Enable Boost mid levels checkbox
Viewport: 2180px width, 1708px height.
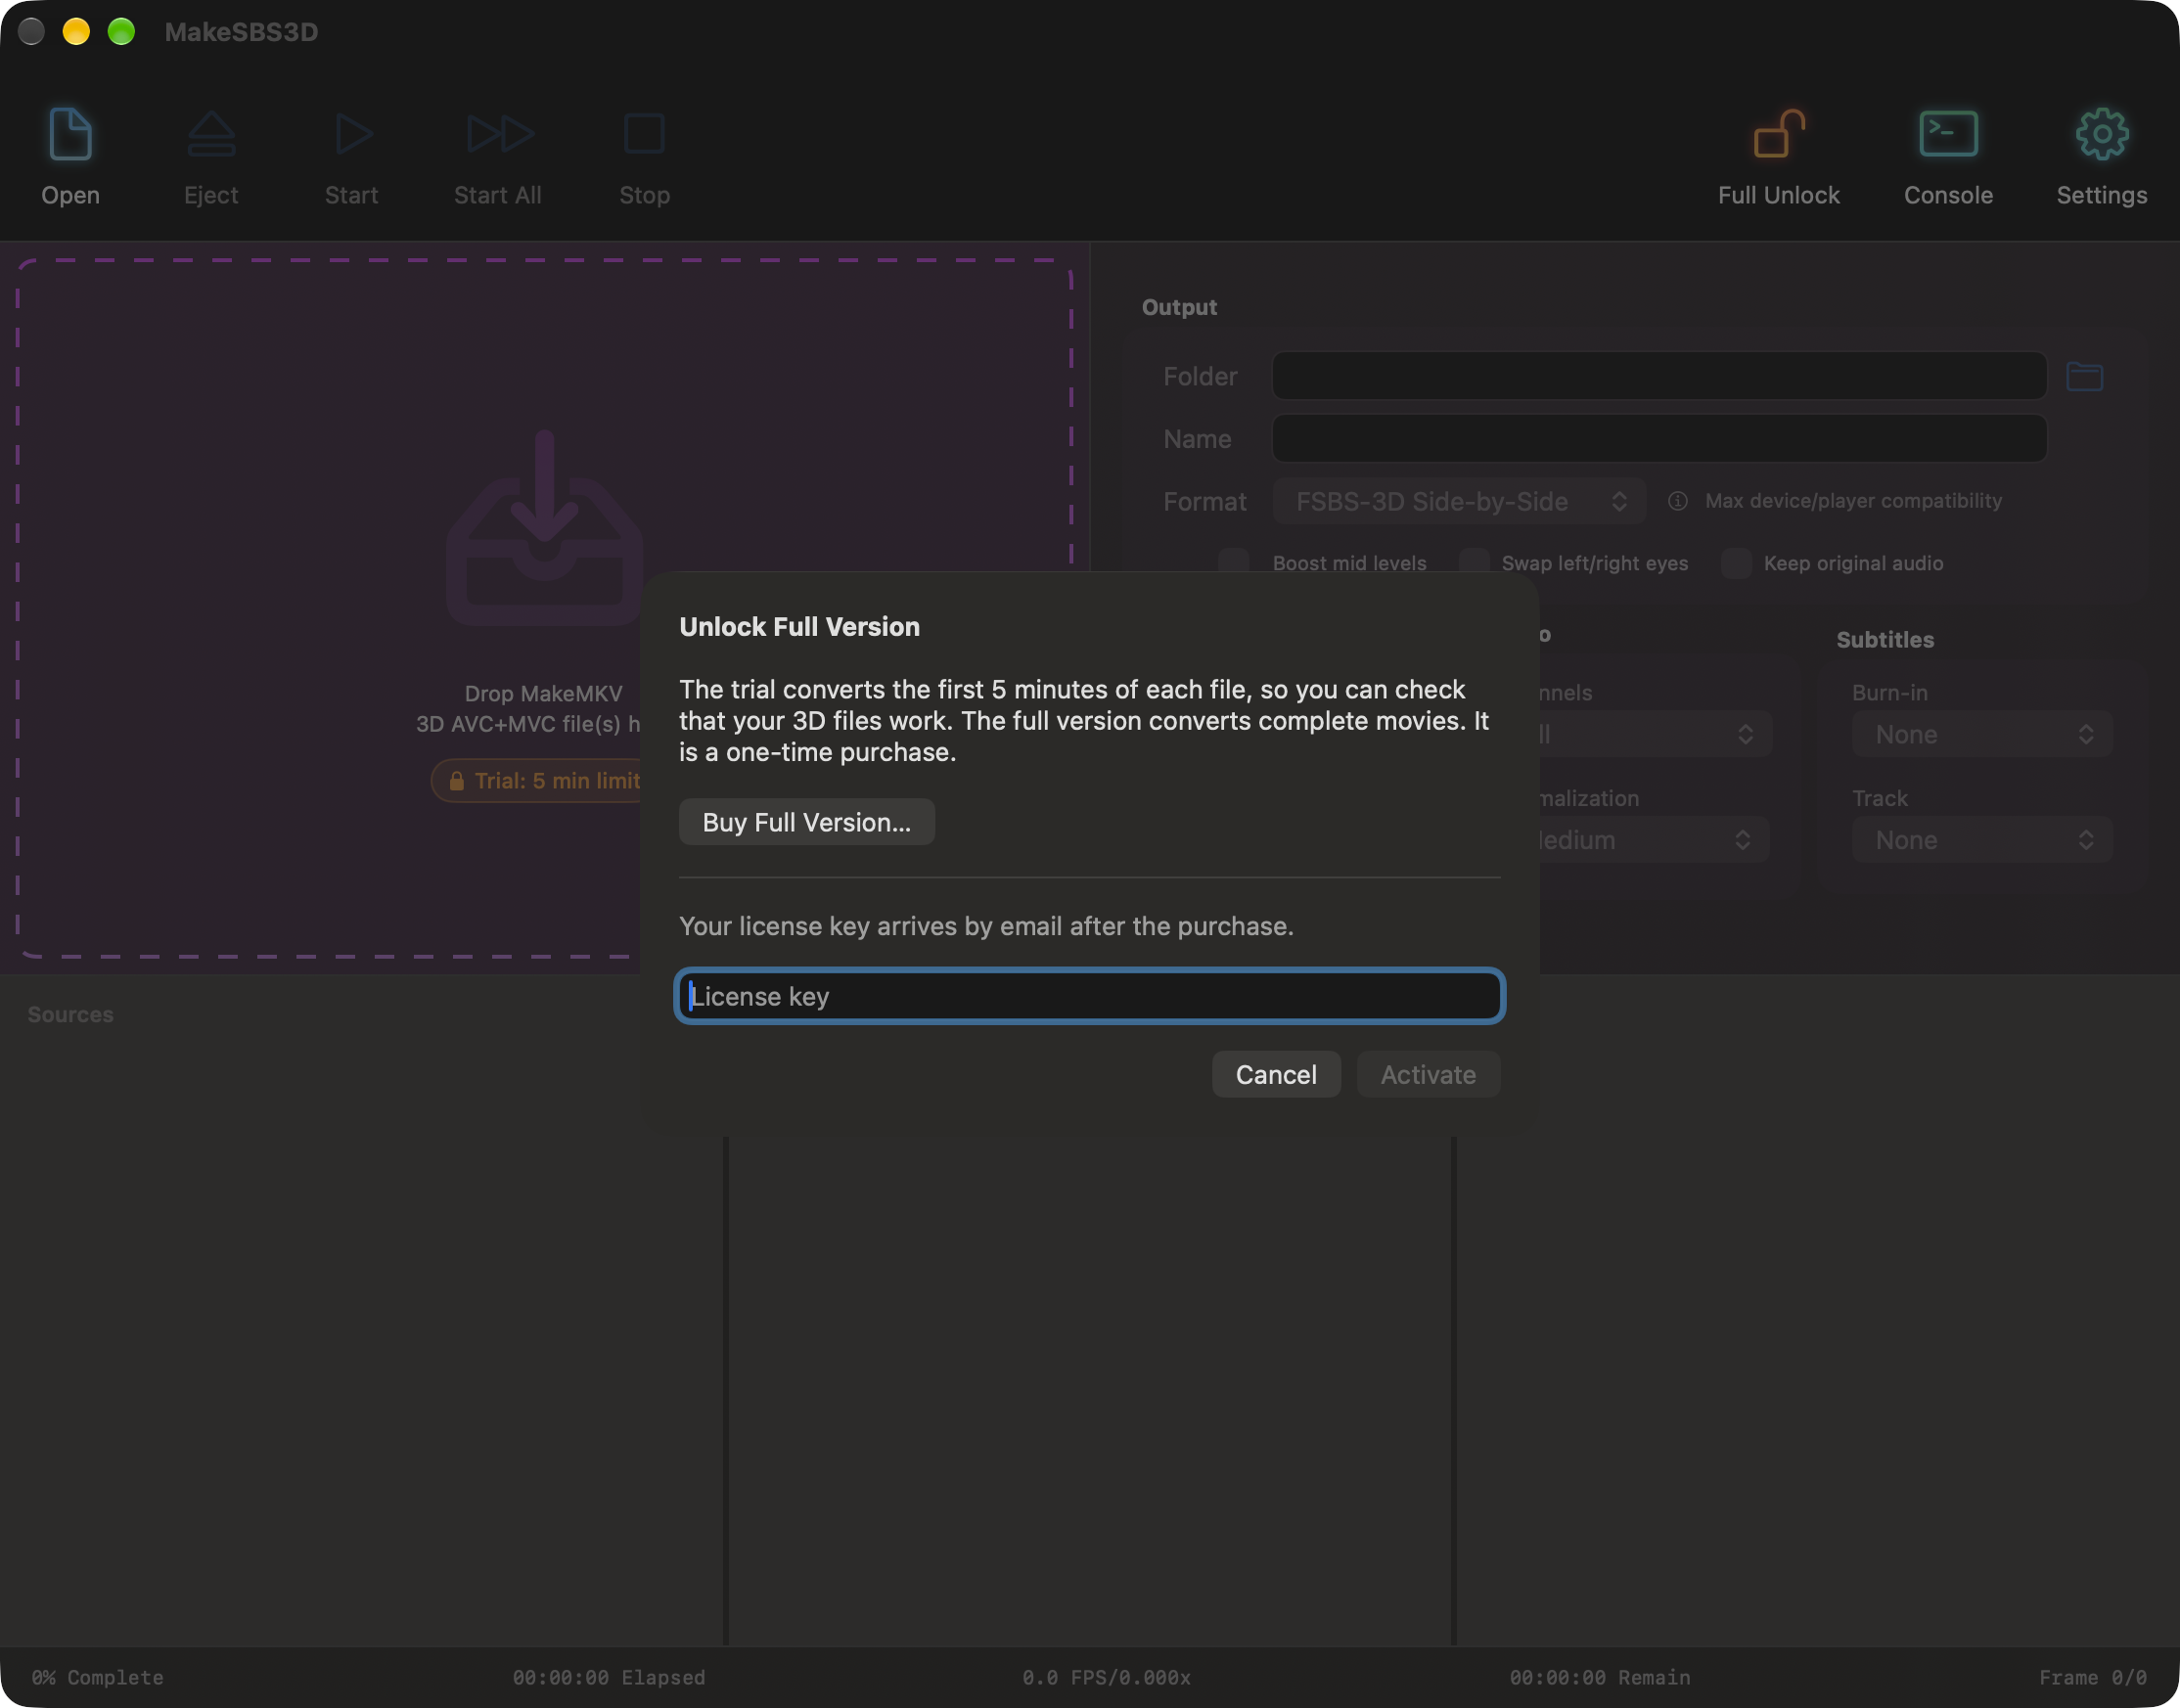[x=1233, y=563]
